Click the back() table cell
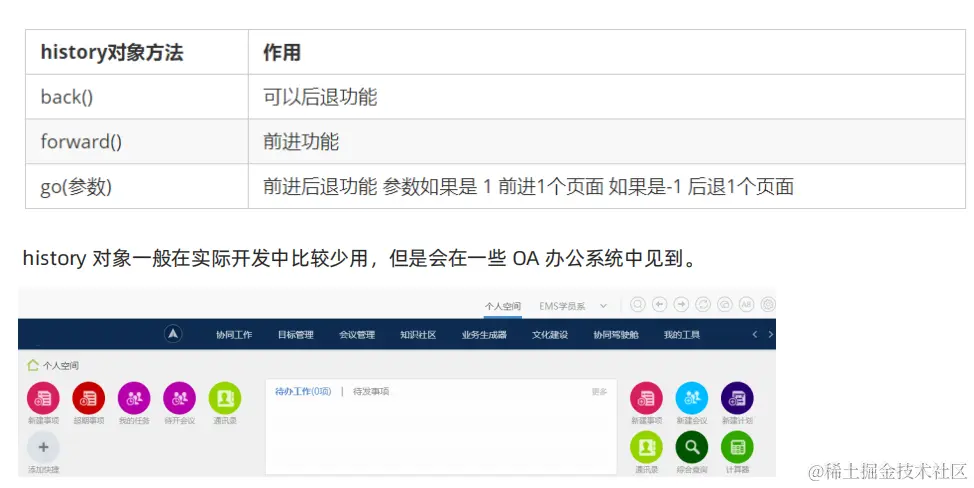The image size is (974, 488). tap(137, 97)
